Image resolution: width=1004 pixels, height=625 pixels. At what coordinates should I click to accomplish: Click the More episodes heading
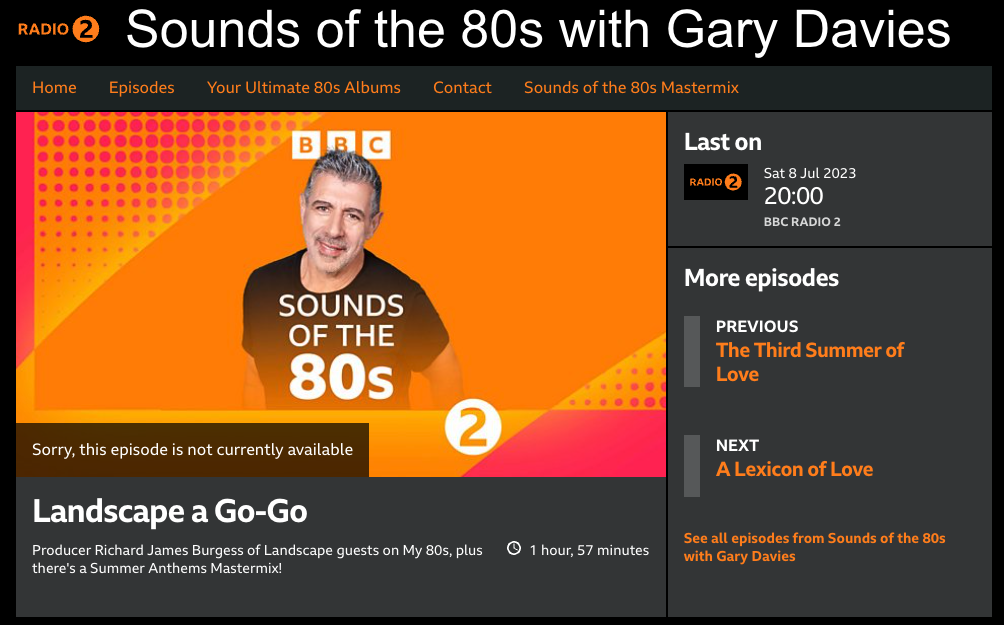click(761, 278)
